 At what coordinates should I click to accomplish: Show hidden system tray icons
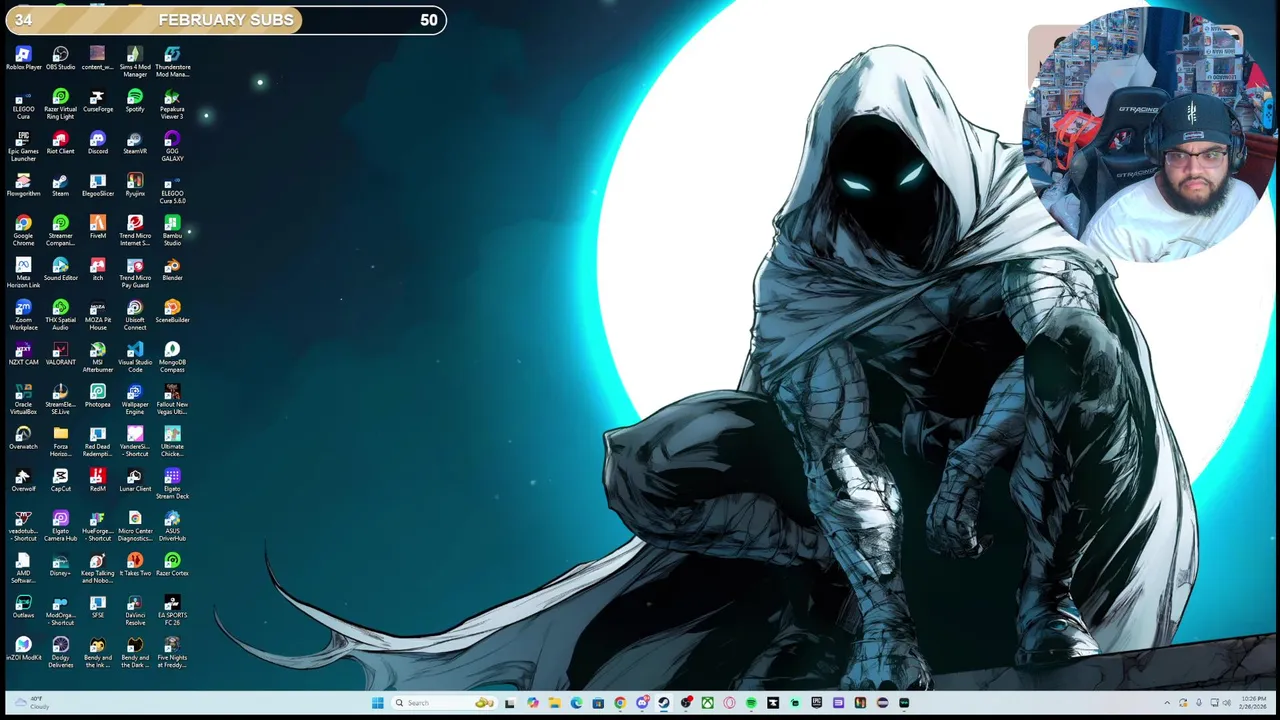(1166, 703)
